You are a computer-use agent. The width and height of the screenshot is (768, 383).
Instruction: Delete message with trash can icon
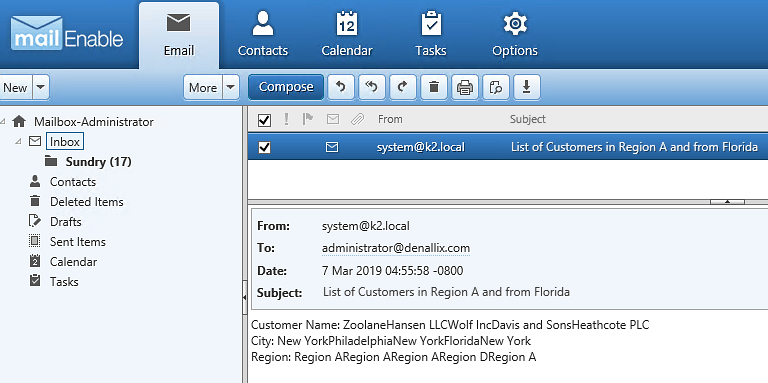coord(433,87)
